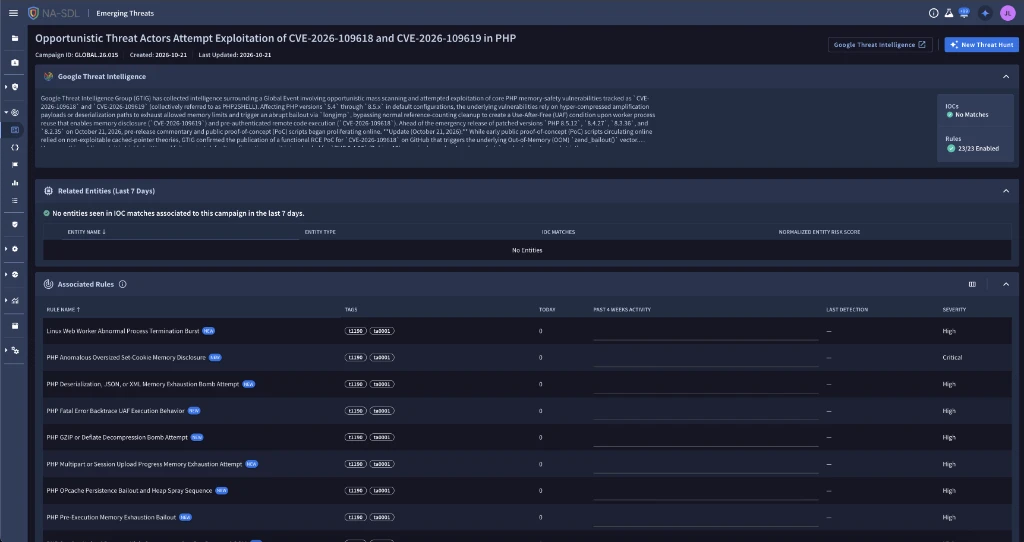Click the Last Detection column header
Screen dimensions: 1024x542
847,310
